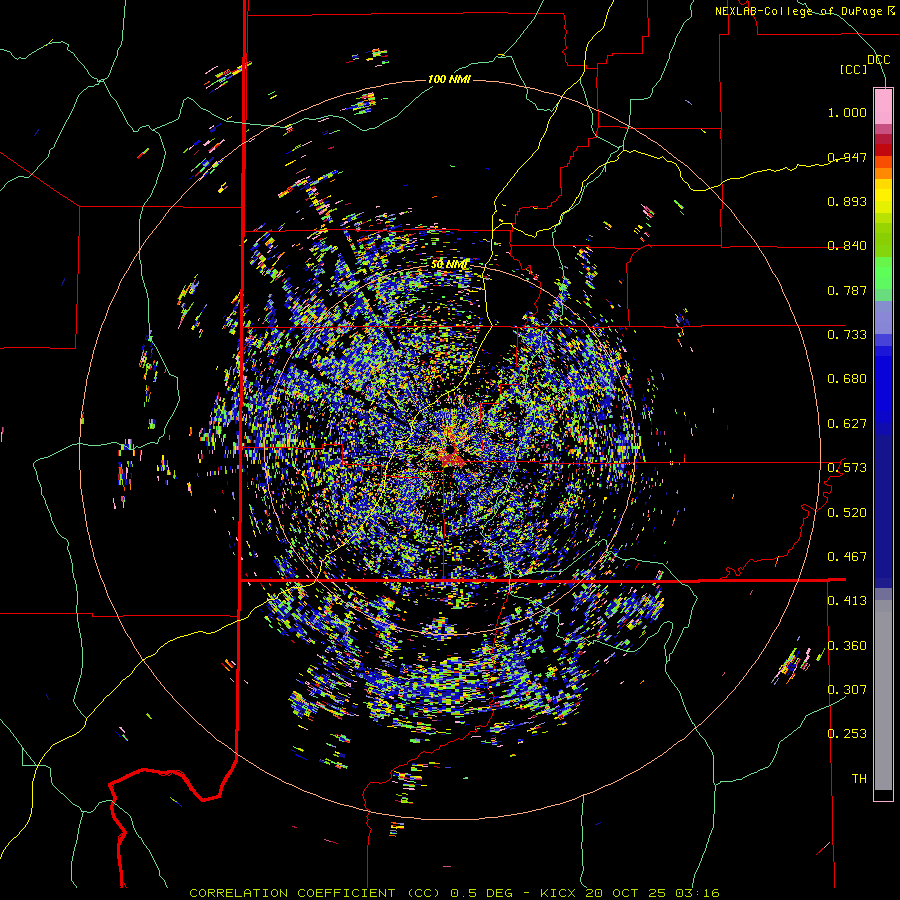Click the 0.947 color scale label
The width and height of the screenshot is (900, 900).
click(847, 157)
